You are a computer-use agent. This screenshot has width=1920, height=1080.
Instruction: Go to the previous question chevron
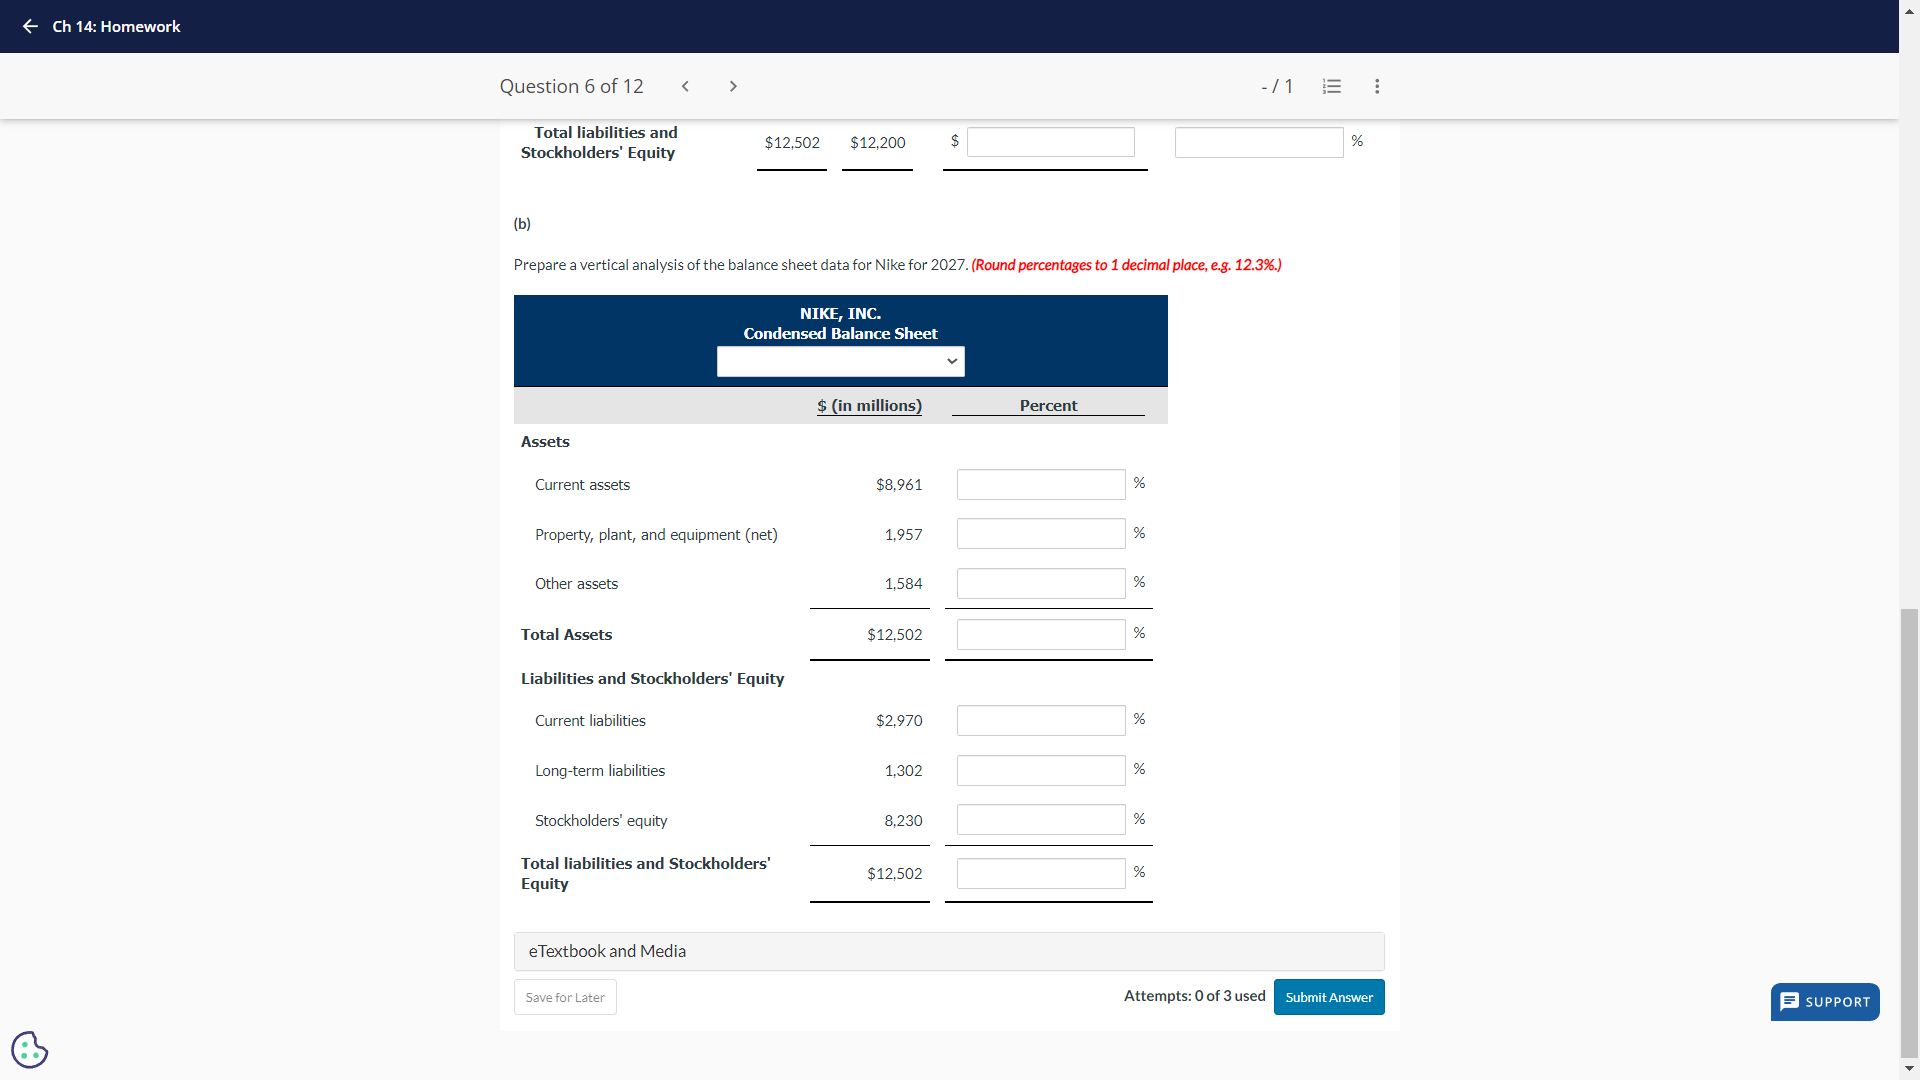pos(685,86)
